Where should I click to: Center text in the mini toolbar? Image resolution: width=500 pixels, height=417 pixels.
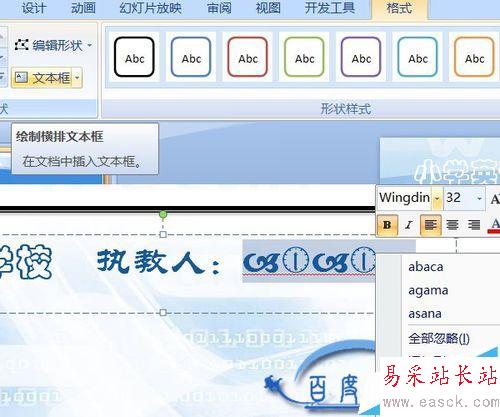point(452,225)
